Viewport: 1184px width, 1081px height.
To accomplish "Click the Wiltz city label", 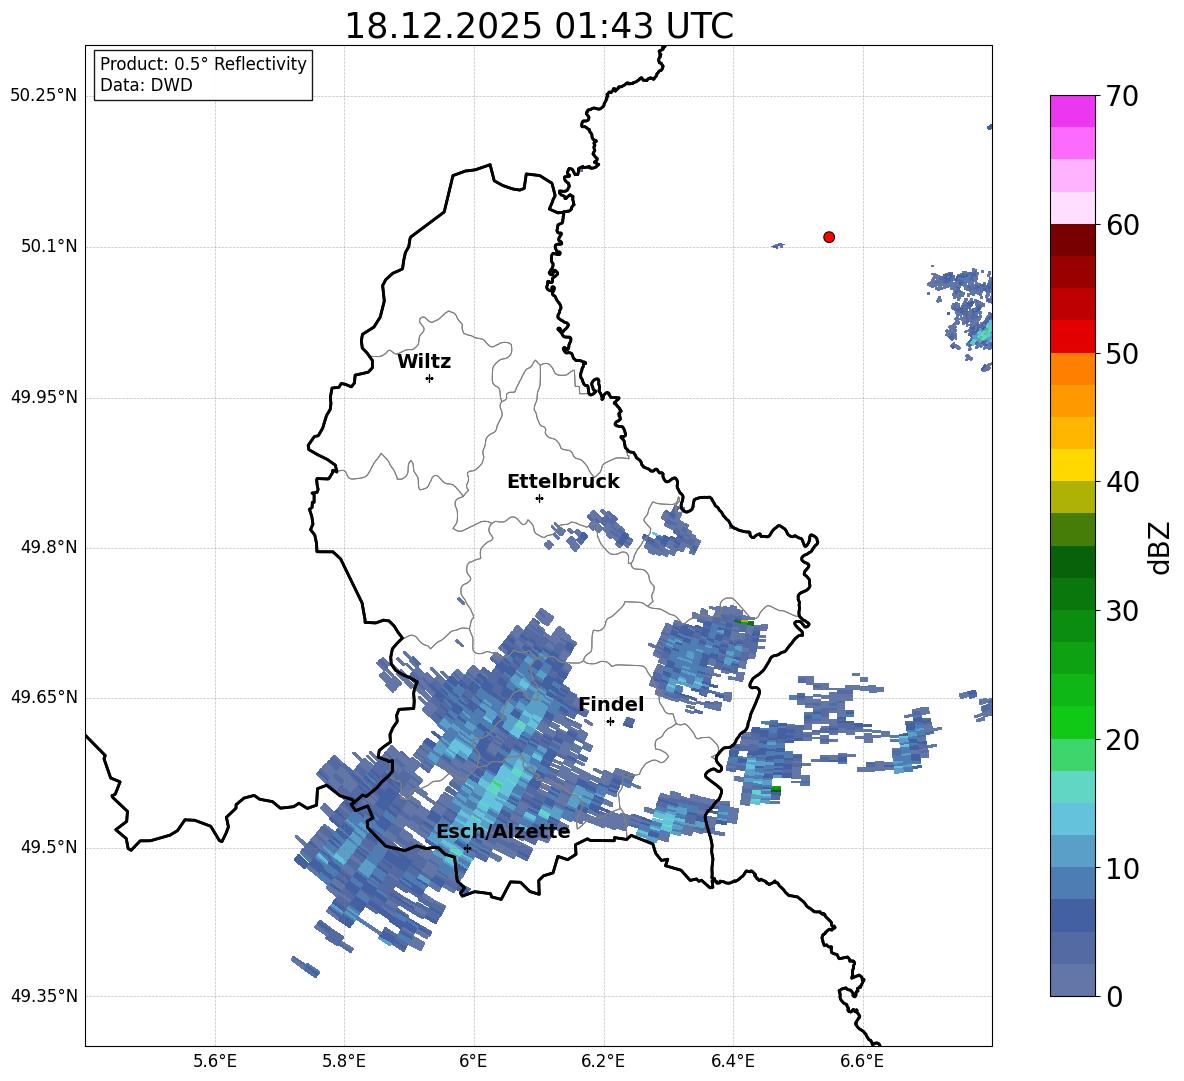I will point(424,362).
